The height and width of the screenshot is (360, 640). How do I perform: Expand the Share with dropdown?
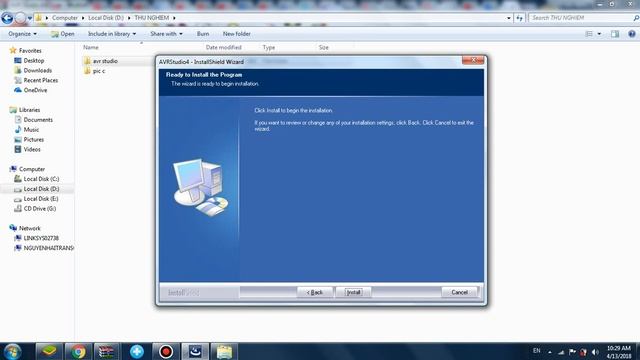[166, 34]
